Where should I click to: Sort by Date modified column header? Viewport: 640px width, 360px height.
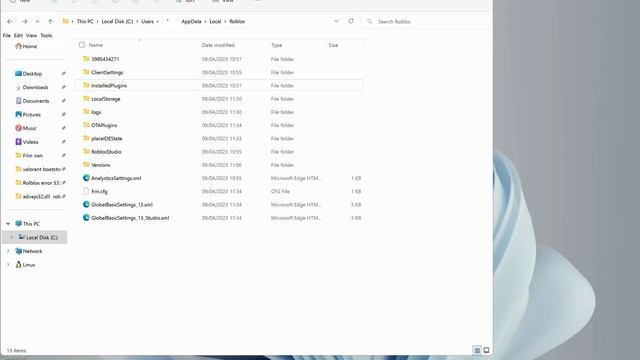coord(218,45)
